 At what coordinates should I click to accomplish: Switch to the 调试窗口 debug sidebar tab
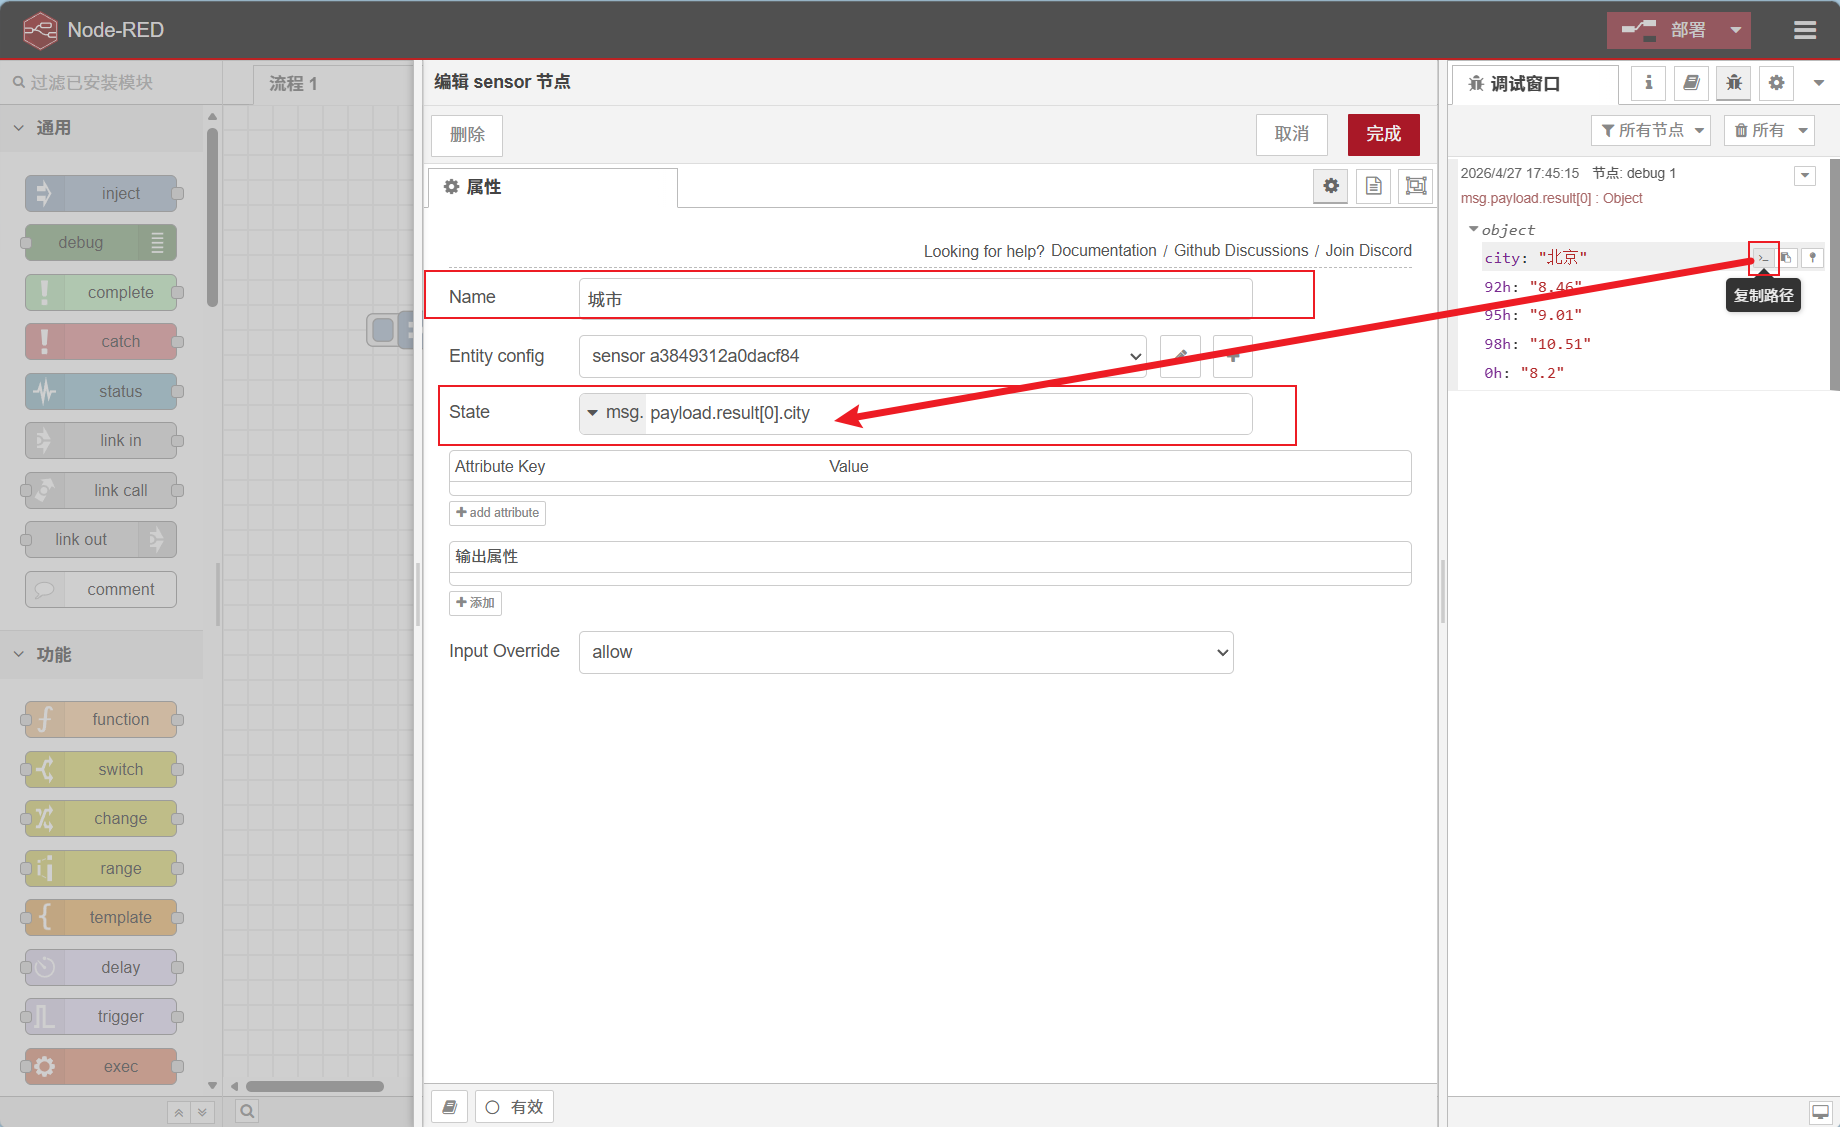click(1535, 84)
